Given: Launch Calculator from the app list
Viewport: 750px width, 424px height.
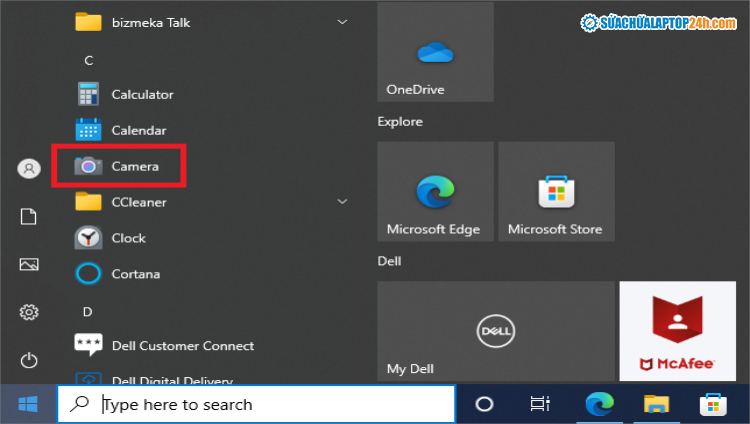Looking at the screenshot, I should 142,94.
